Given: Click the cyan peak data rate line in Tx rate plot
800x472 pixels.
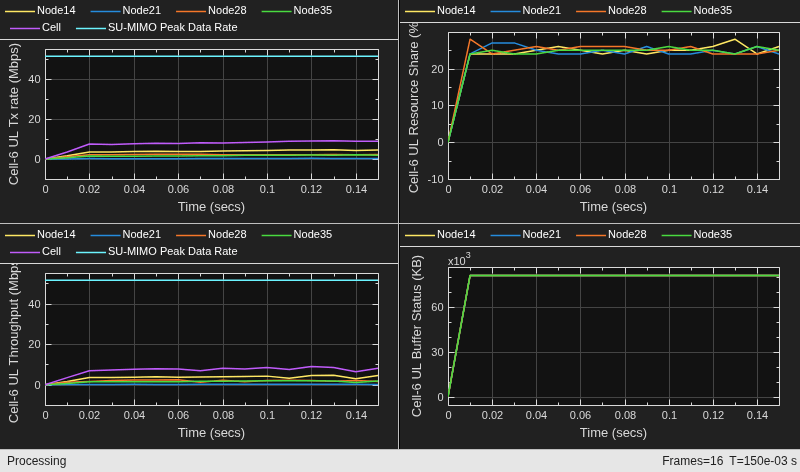Looking at the screenshot, I should click(x=212, y=56).
